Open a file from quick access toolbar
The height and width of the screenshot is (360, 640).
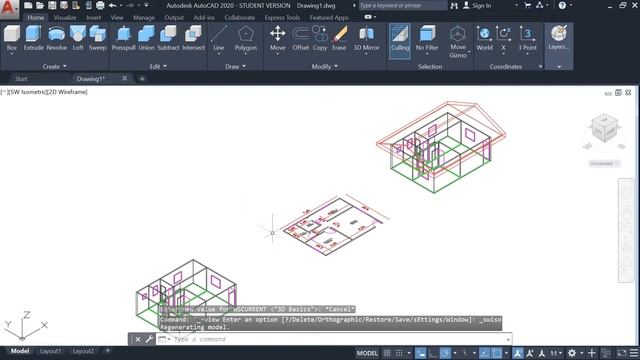40,5
